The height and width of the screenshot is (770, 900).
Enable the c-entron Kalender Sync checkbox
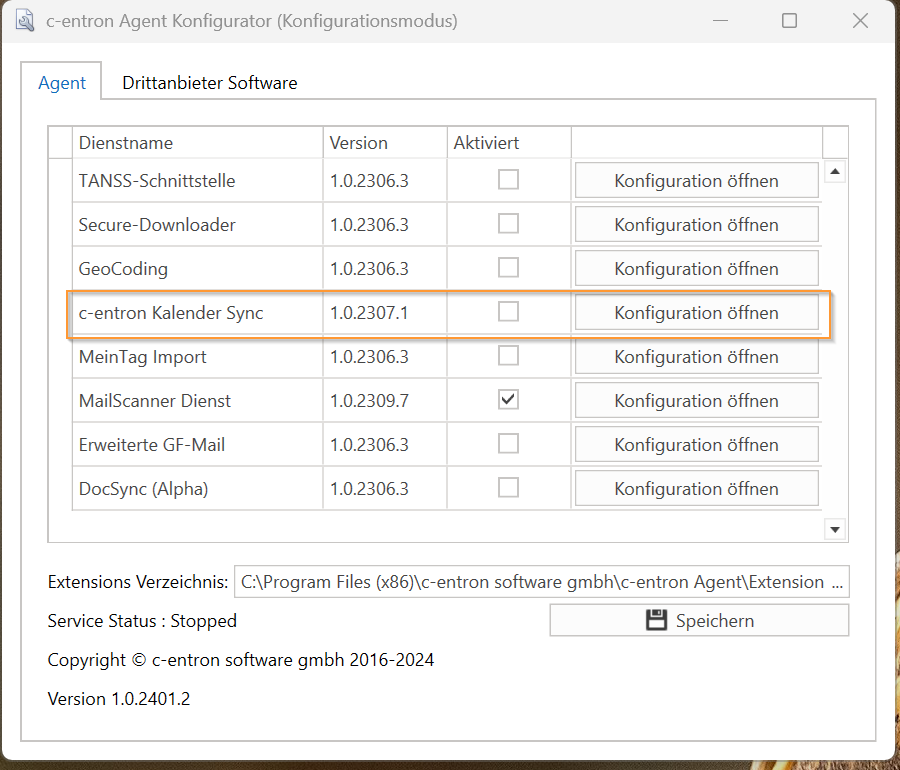point(509,312)
